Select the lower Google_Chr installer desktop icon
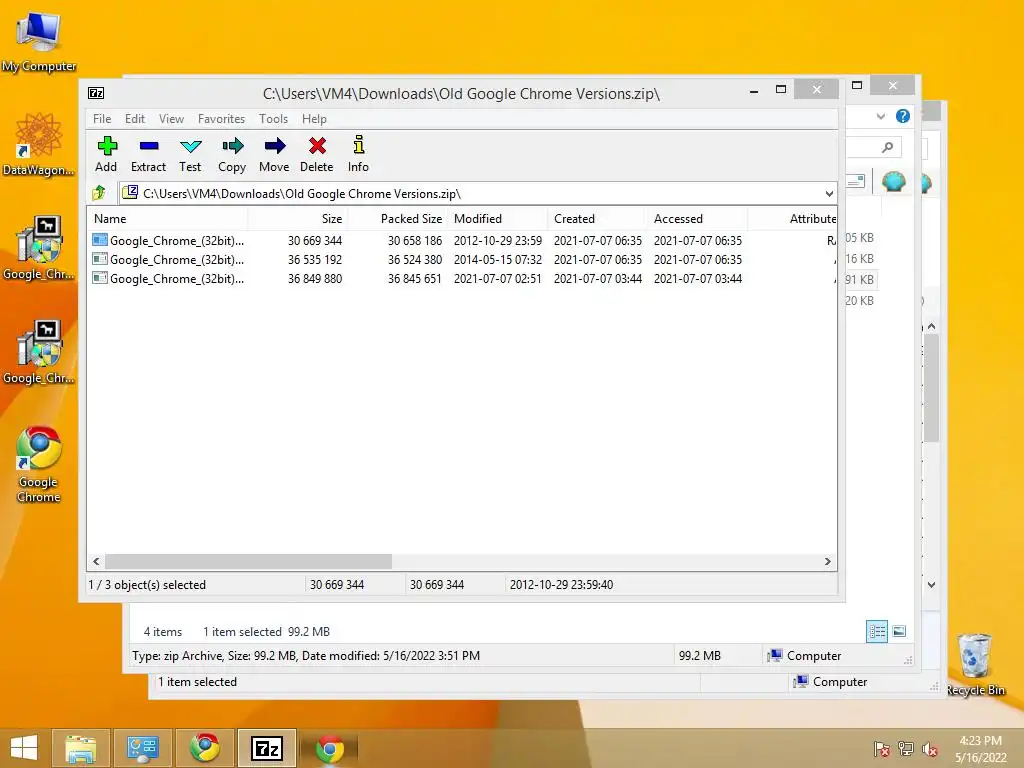The image size is (1024, 768). pos(39,353)
